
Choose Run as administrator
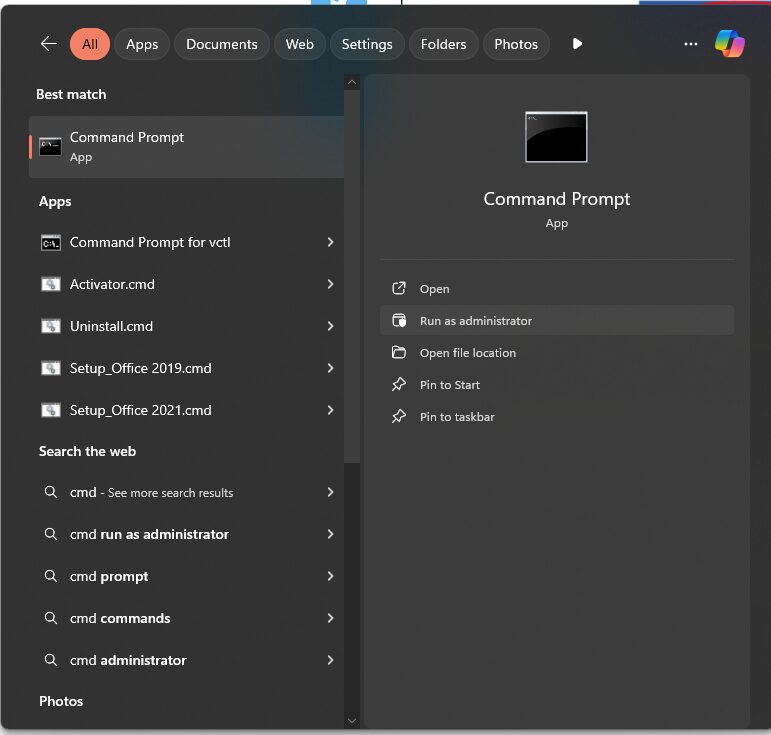pos(557,321)
